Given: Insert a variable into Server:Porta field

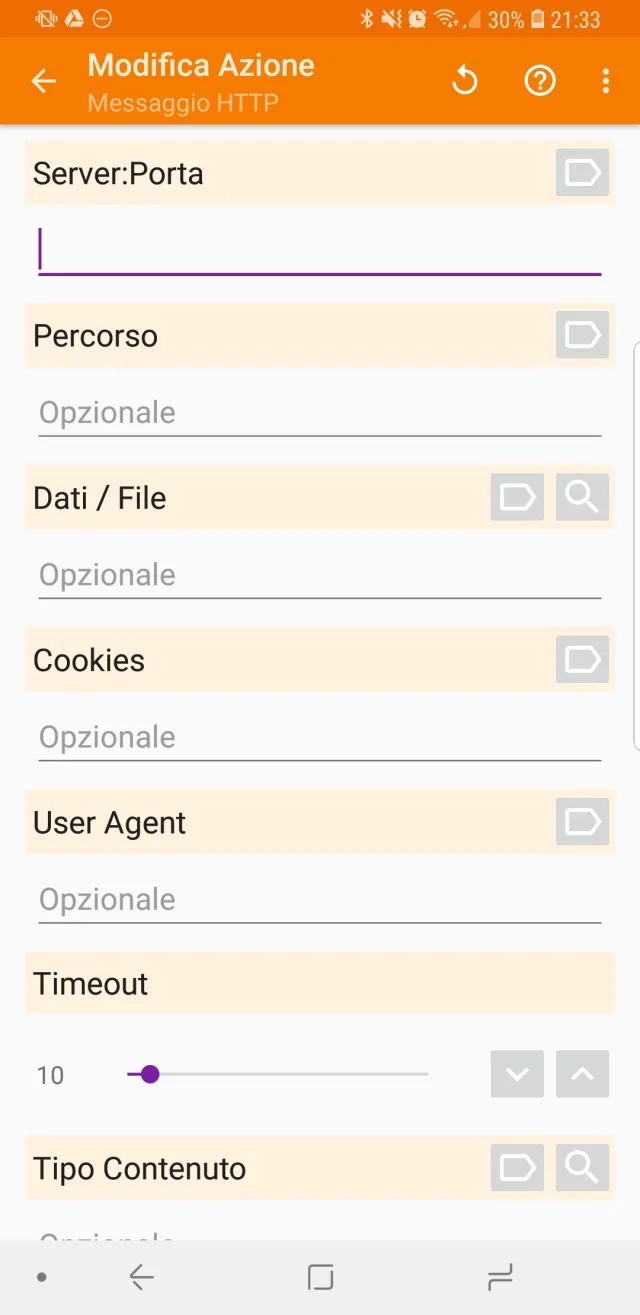Looking at the screenshot, I should click(x=581, y=172).
